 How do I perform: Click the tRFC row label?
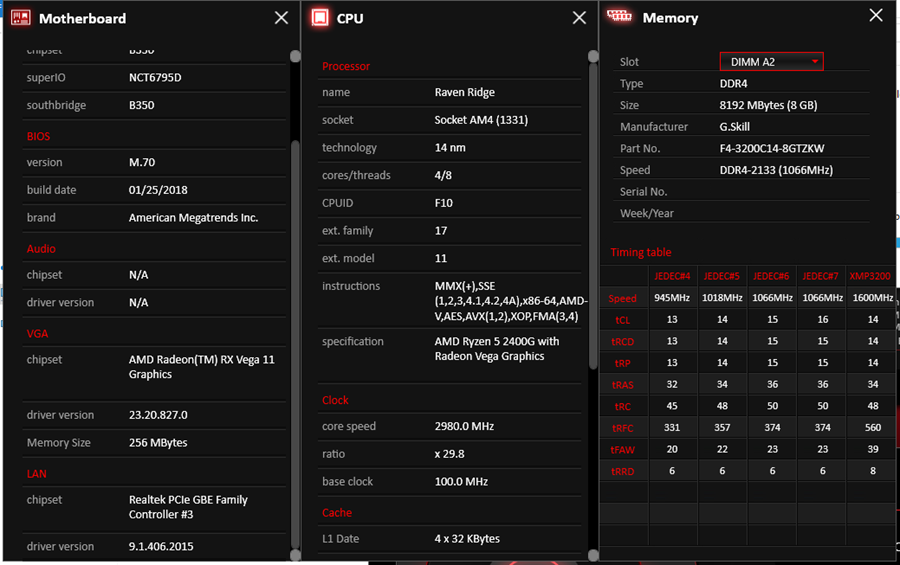[x=622, y=428]
